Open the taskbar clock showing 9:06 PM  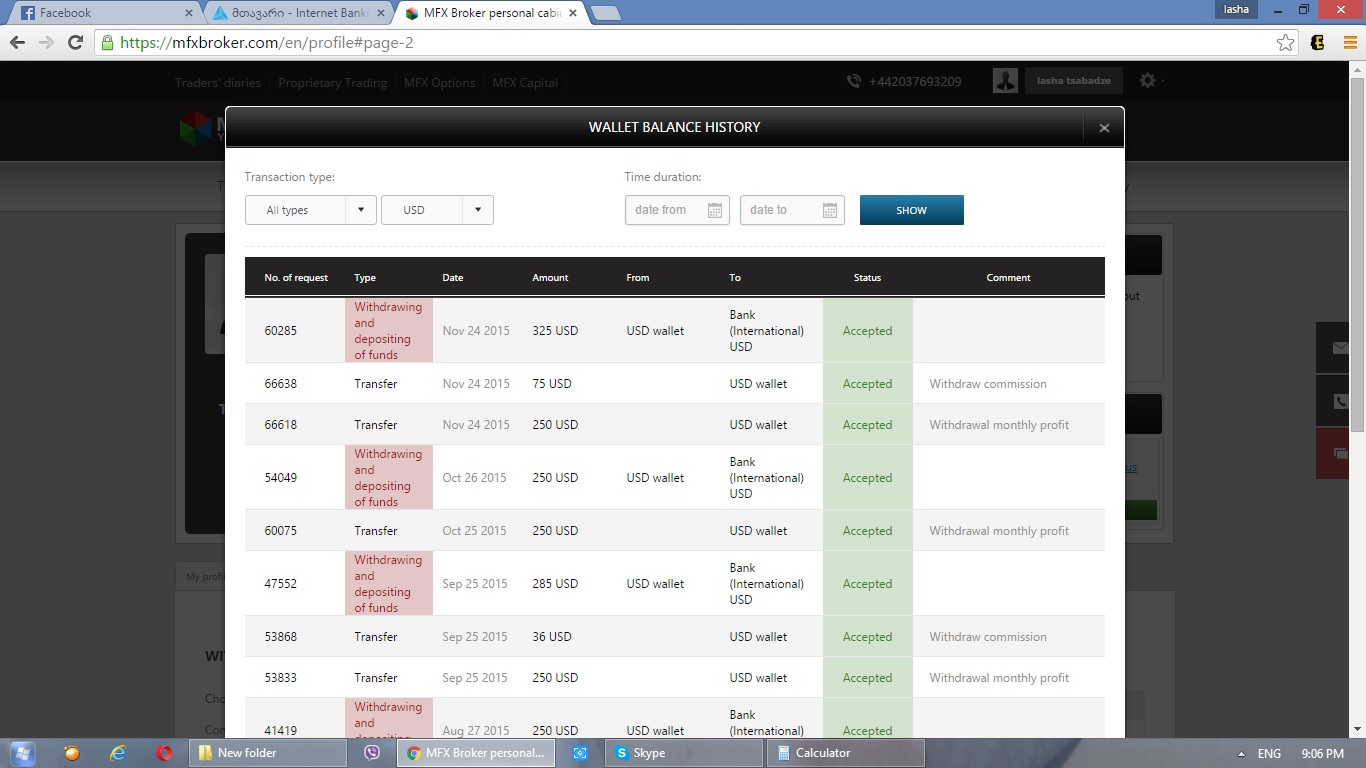tap(1323, 754)
